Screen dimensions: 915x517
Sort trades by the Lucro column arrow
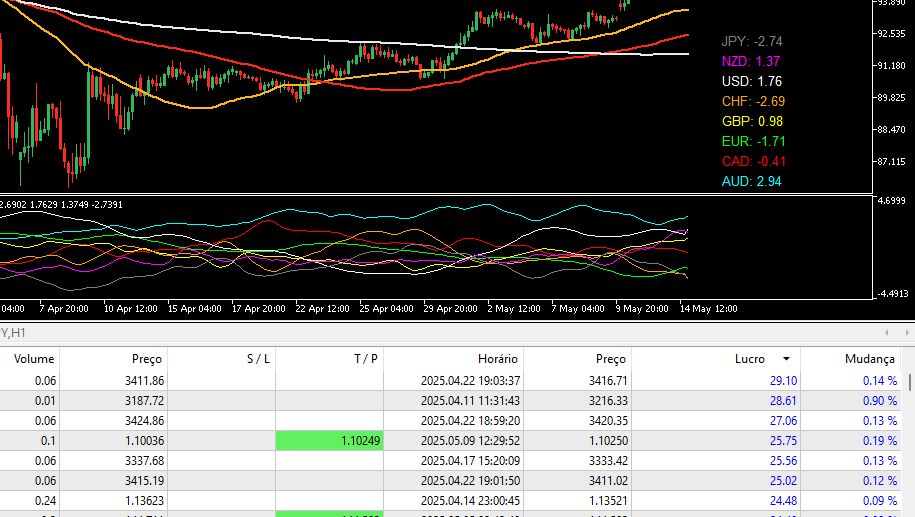pos(786,359)
